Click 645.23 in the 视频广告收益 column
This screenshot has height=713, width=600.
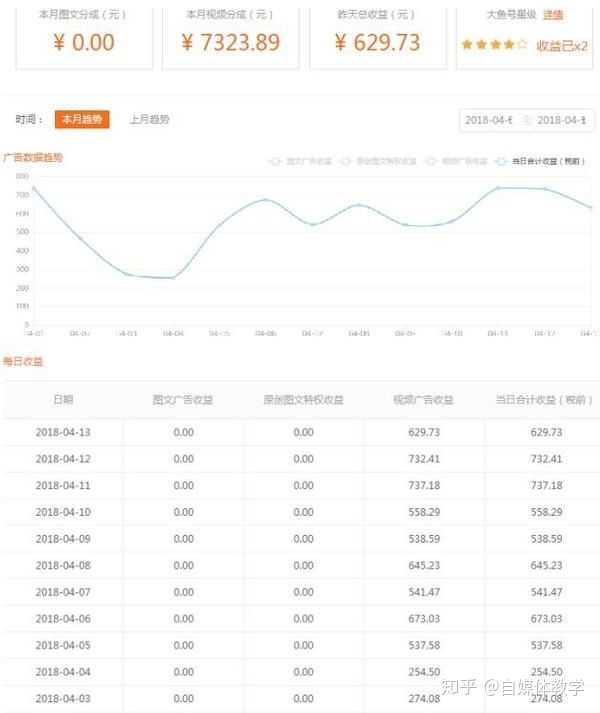pos(424,565)
